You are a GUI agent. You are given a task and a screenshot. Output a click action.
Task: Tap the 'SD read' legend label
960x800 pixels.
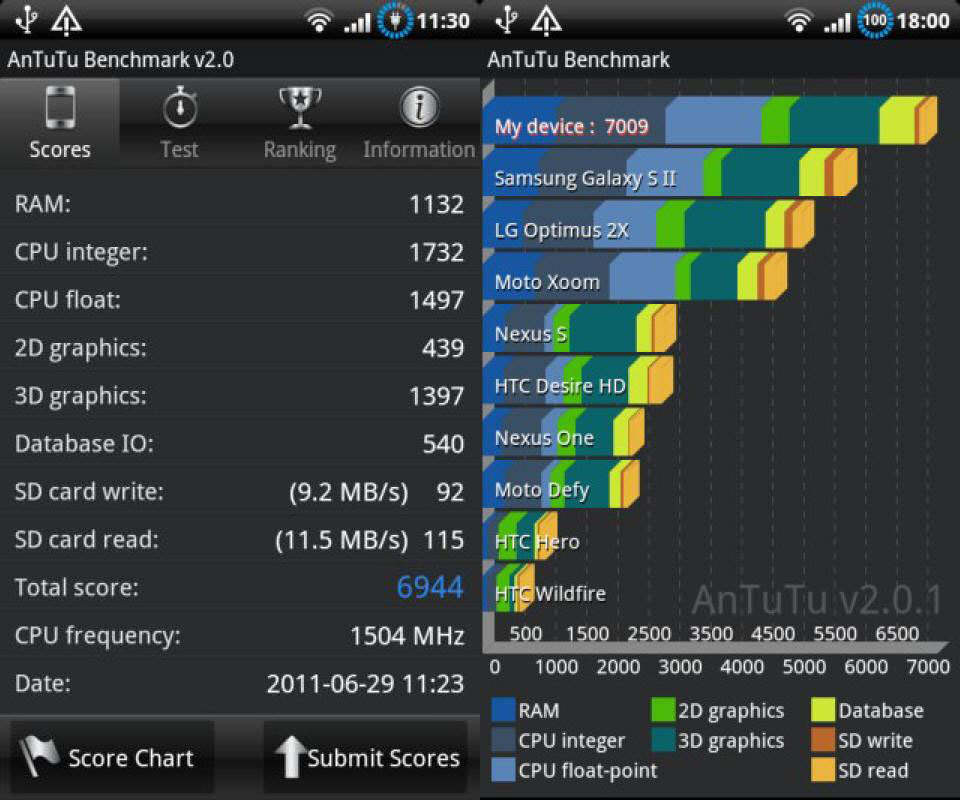(873, 771)
